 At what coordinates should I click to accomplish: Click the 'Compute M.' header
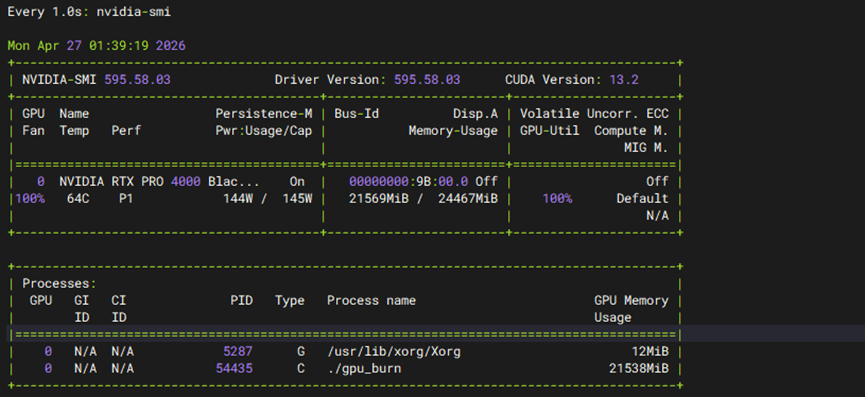631,131
